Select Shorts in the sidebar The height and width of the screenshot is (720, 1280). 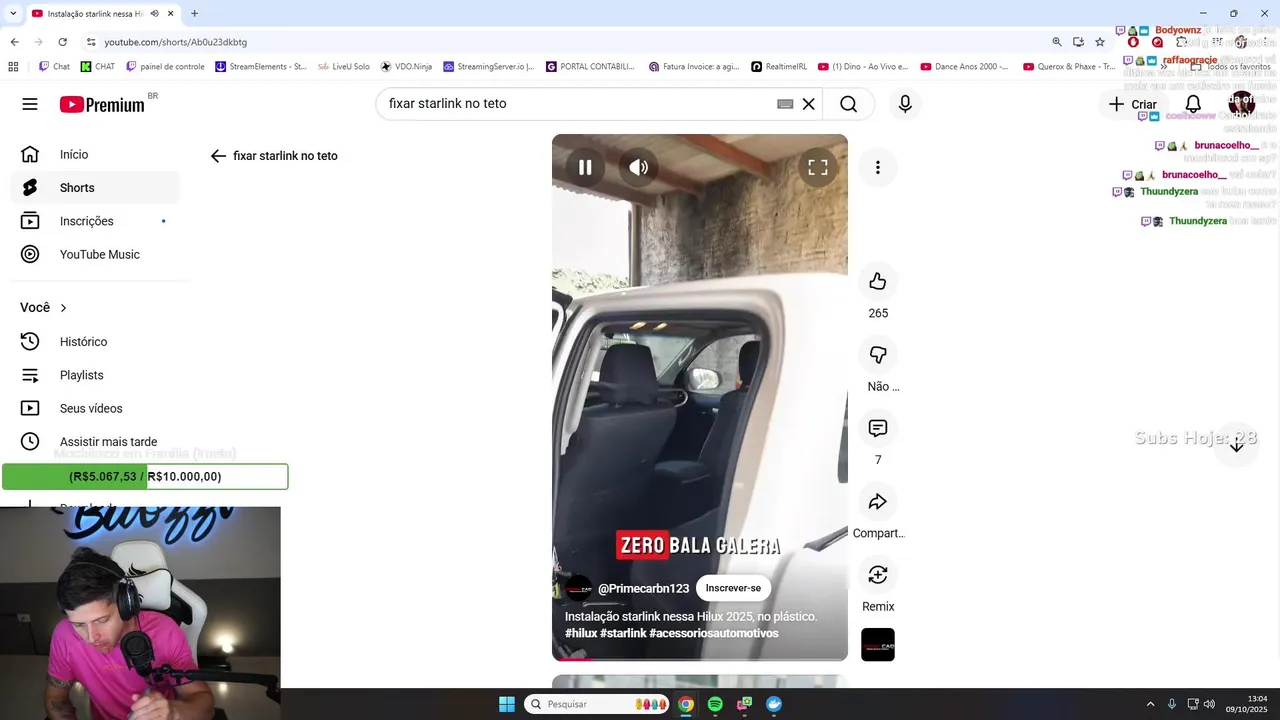click(95, 188)
